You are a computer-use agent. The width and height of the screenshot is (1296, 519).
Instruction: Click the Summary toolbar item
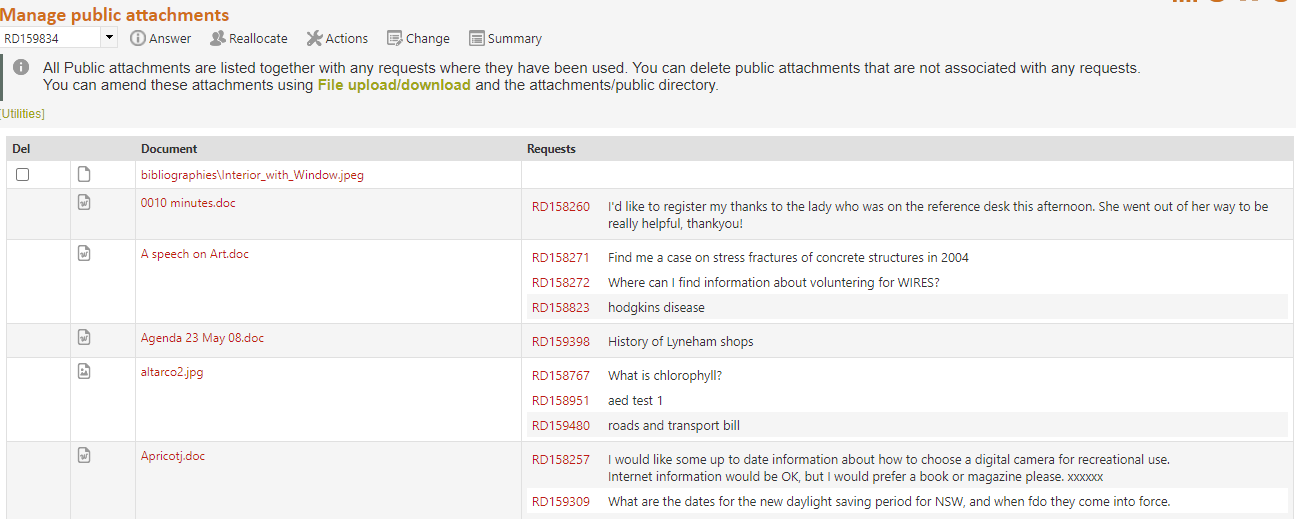[505, 38]
